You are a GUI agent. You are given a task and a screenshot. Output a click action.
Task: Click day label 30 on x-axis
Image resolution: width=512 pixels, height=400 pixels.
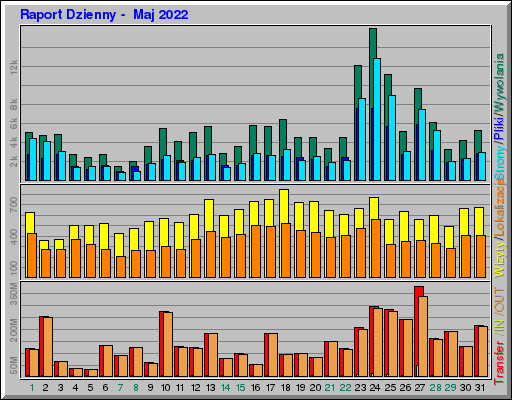pos(466,388)
